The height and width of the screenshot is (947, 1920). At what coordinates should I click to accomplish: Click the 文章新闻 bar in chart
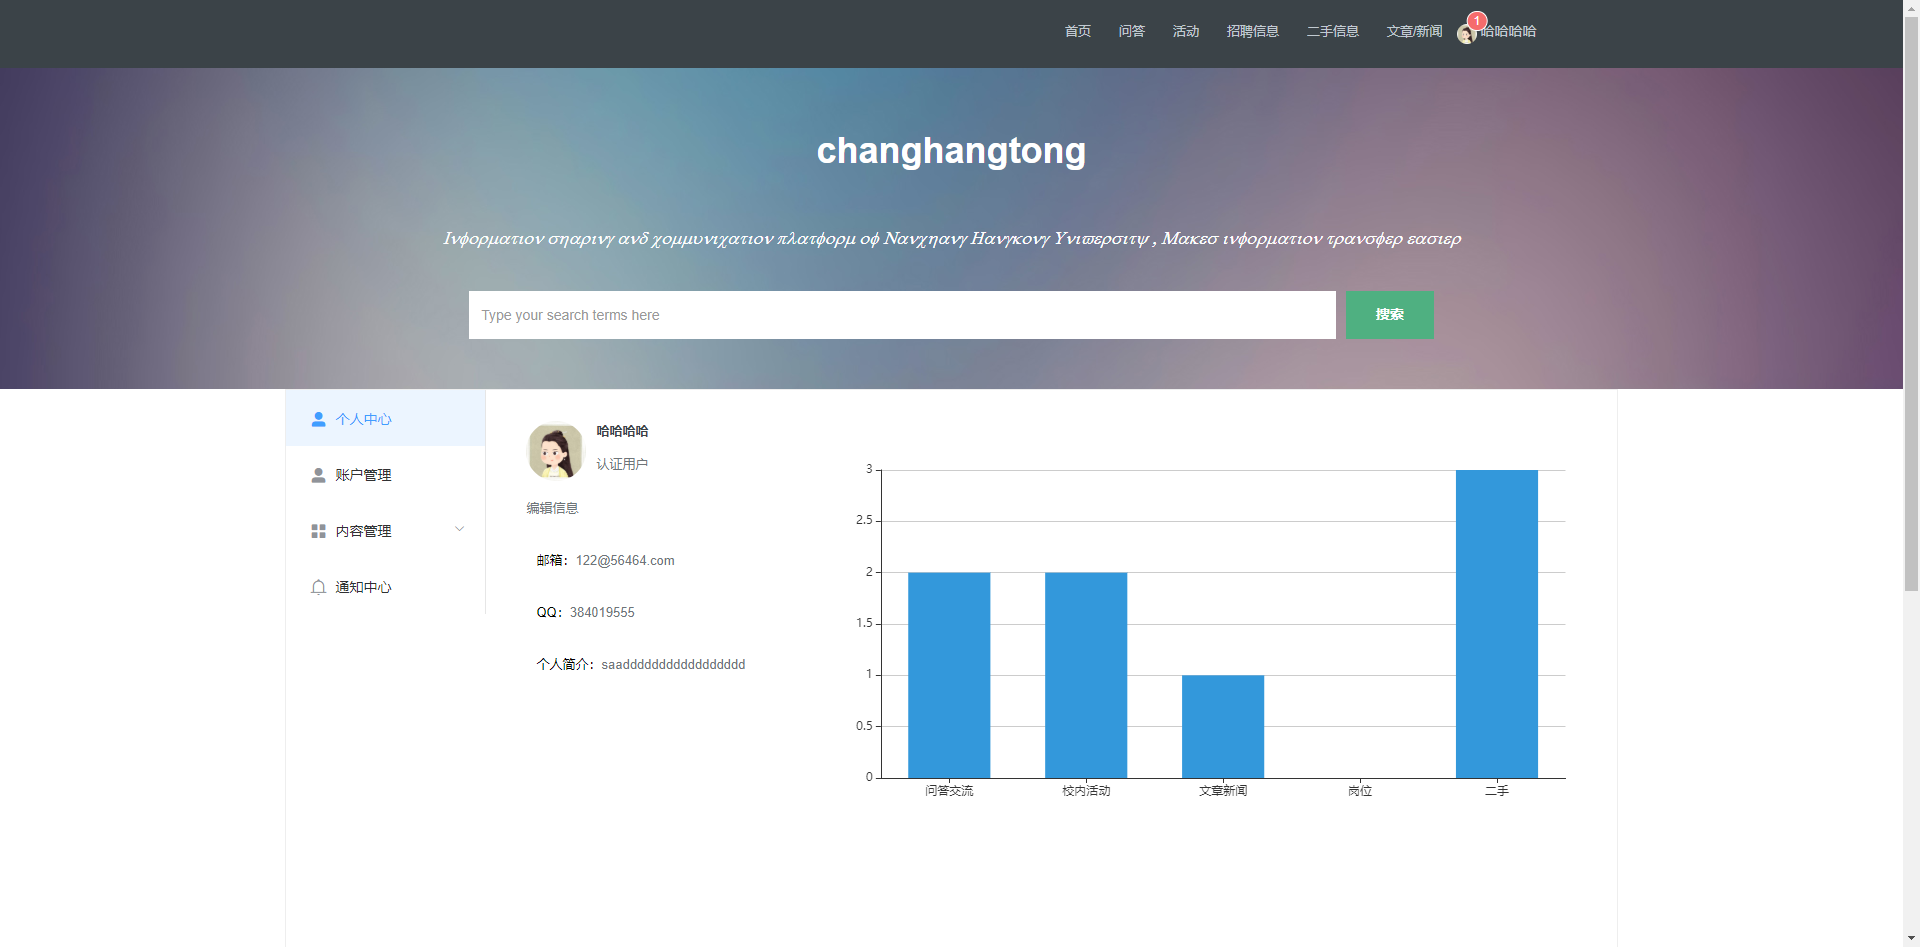coord(1223,726)
